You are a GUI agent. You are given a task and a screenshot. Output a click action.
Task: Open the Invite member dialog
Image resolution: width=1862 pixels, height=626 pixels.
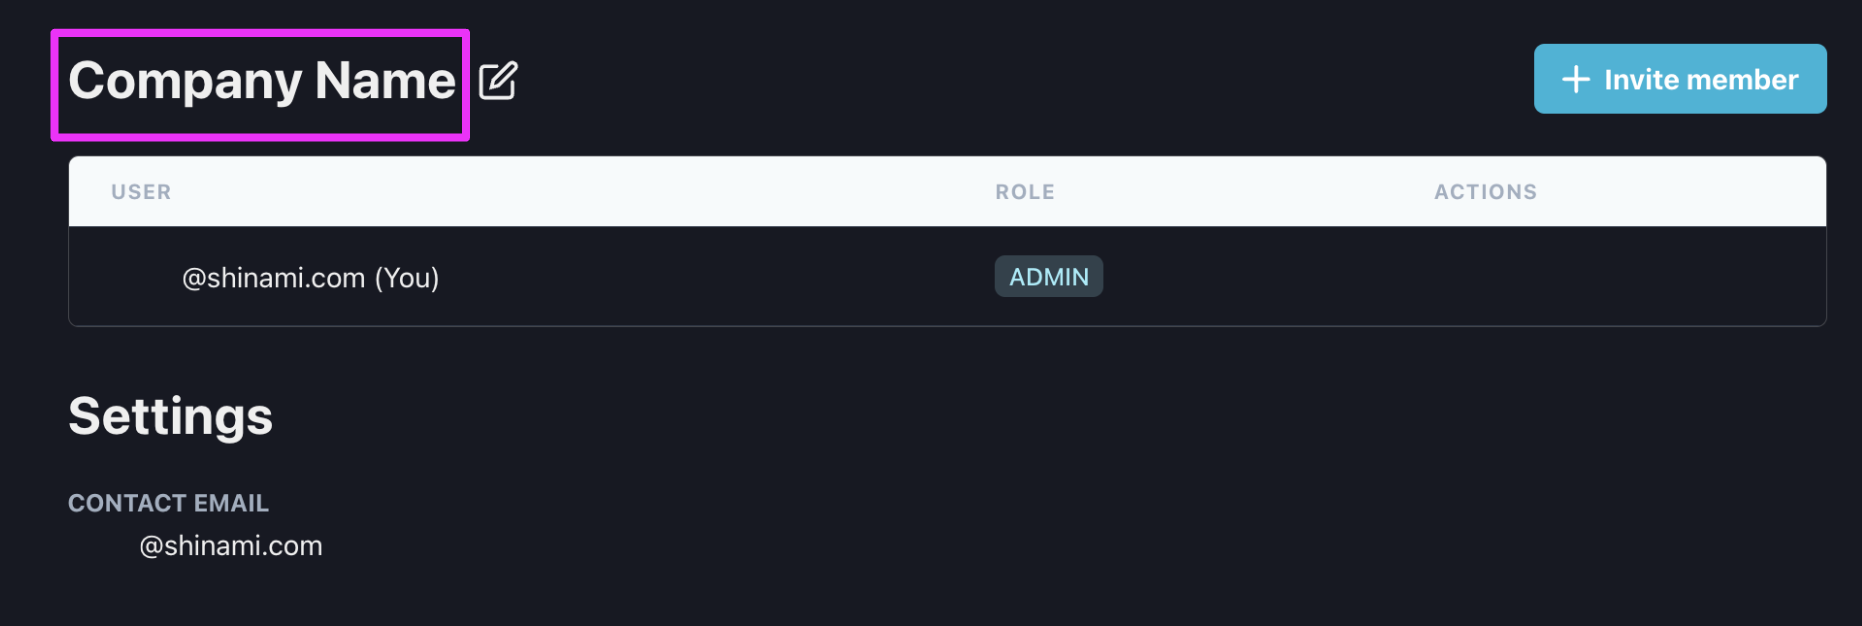click(1680, 79)
